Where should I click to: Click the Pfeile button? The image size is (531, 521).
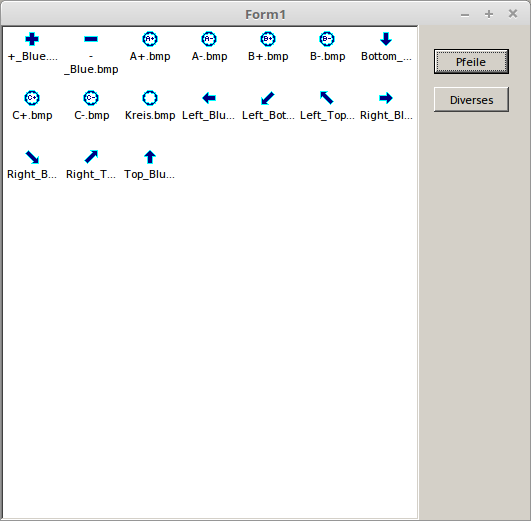(471, 62)
